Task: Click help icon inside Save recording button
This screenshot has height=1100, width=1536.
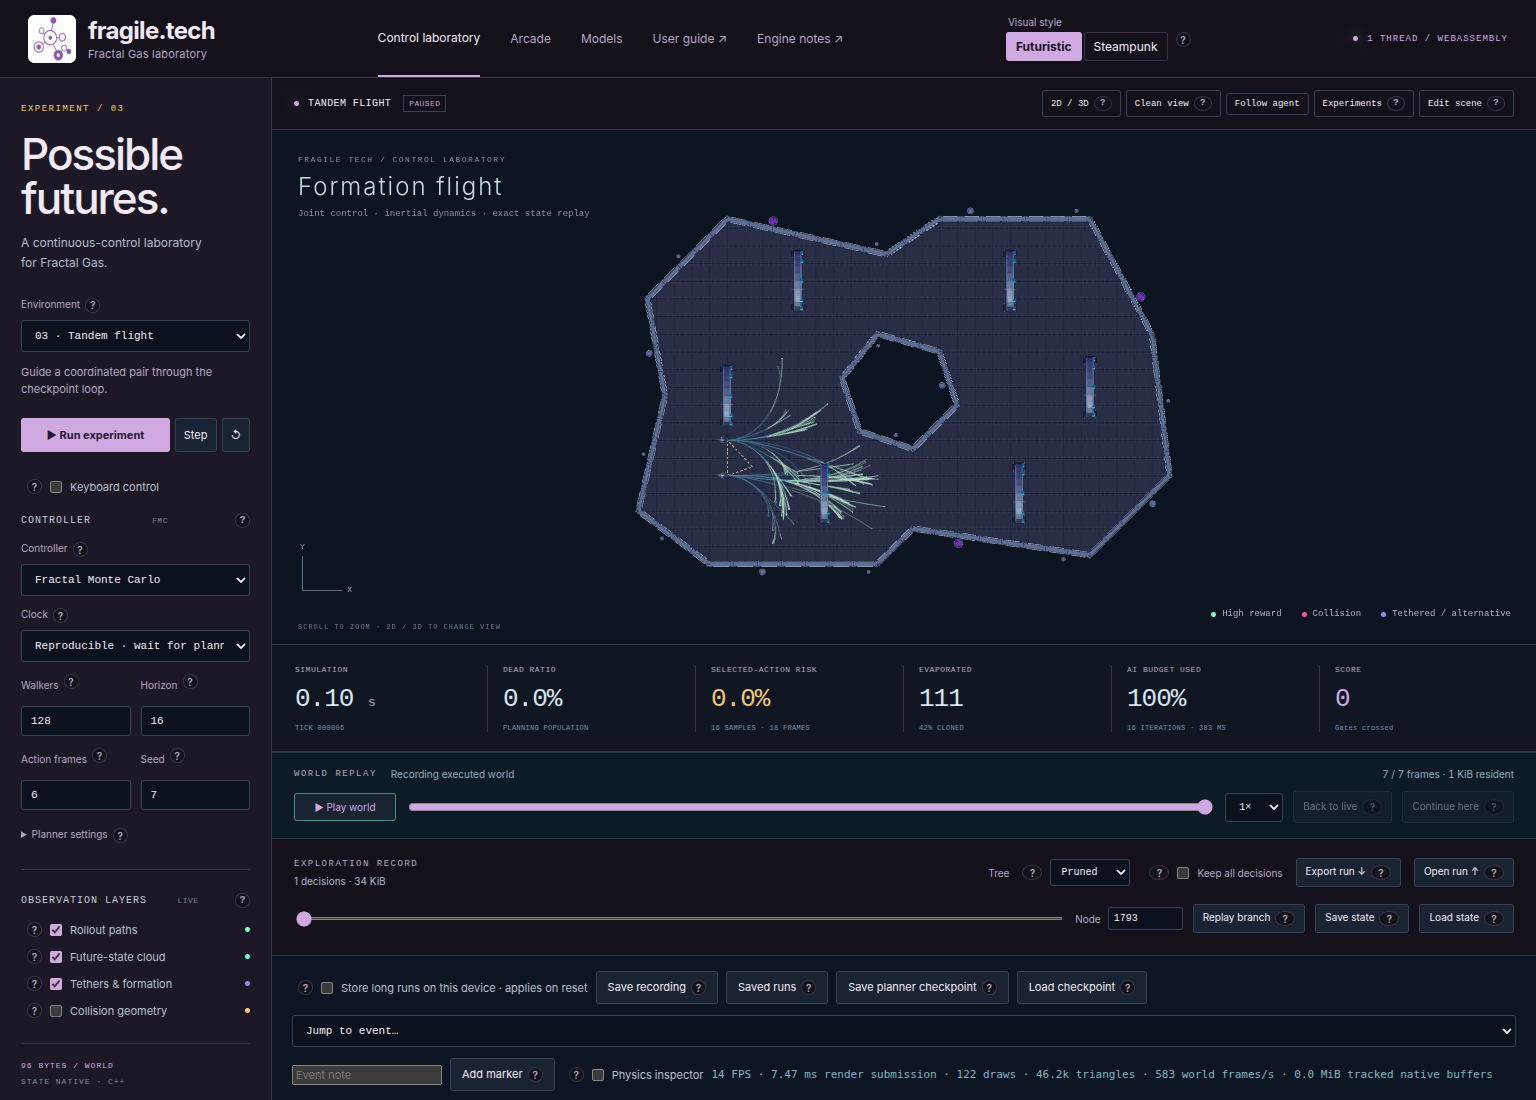Action: click(699, 988)
